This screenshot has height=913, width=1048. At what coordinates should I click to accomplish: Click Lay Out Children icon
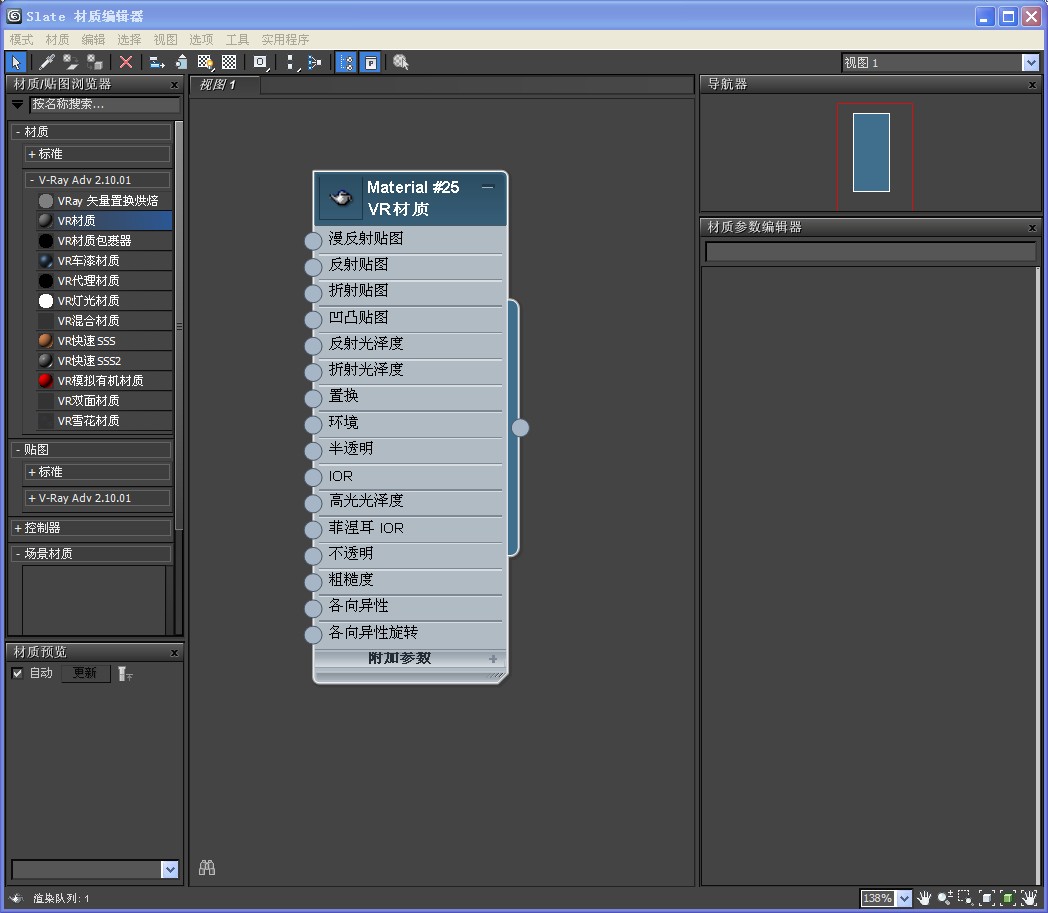314,62
